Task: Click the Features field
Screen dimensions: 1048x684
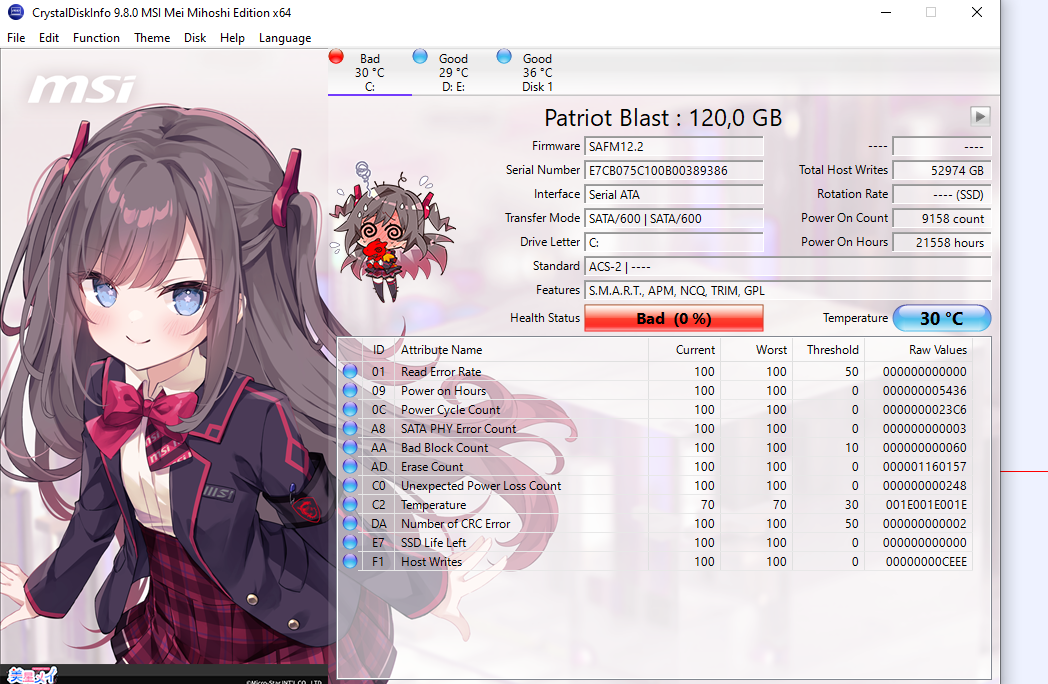Action: [x=787, y=291]
